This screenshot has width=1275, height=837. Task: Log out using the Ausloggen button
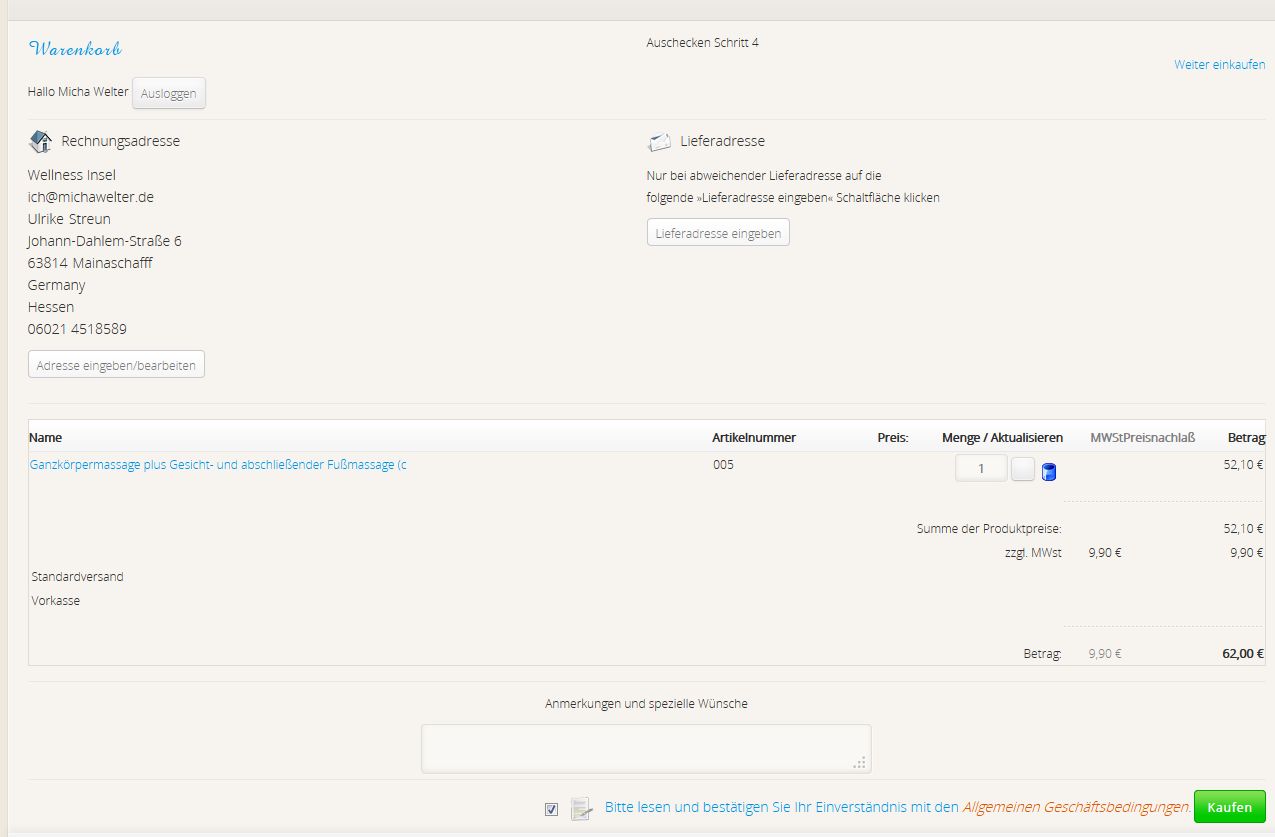[169, 93]
